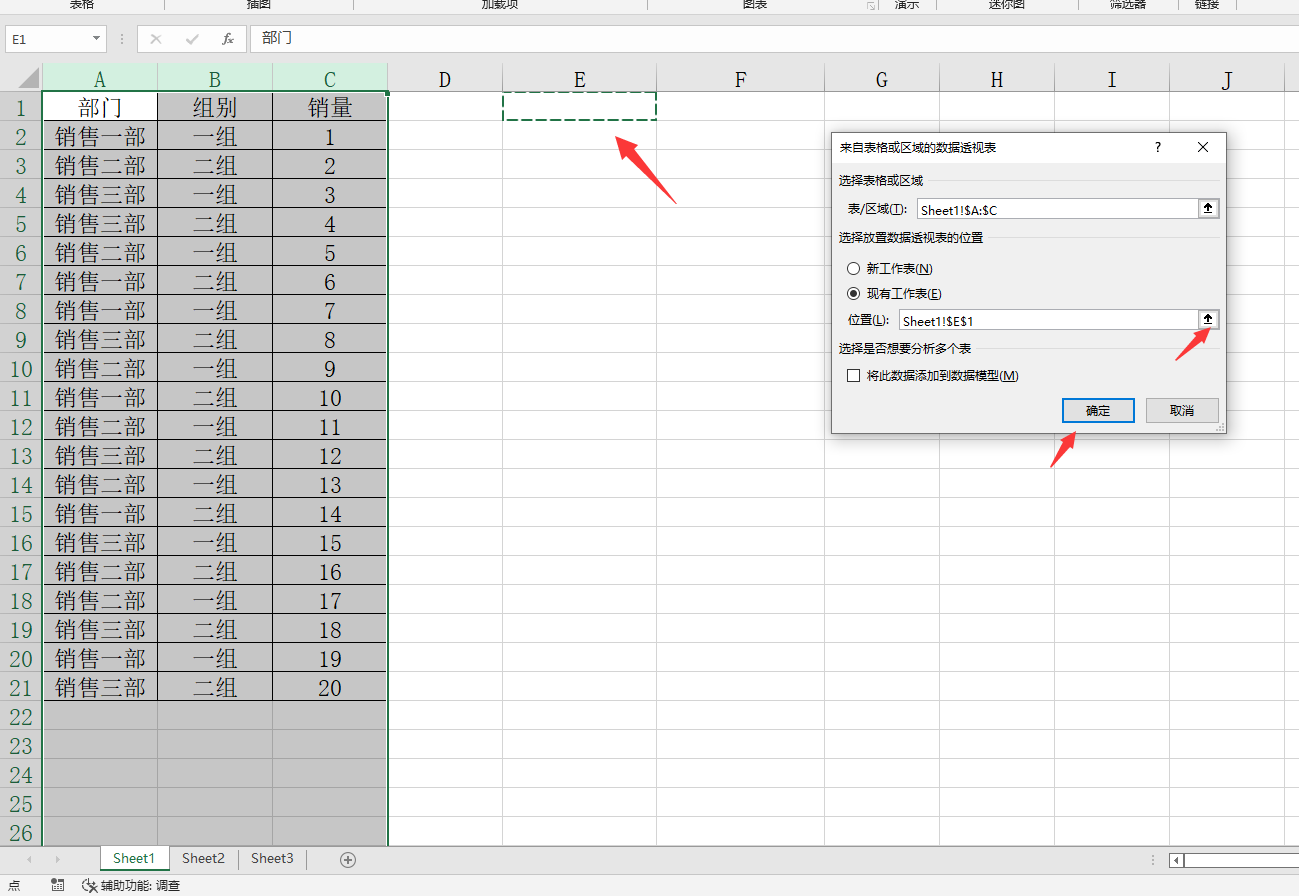Image resolution: width=1299 pixels, height=896 pixels.
Task: Open the Name Box dropdown arrow
Action: (x=97, y=39)
